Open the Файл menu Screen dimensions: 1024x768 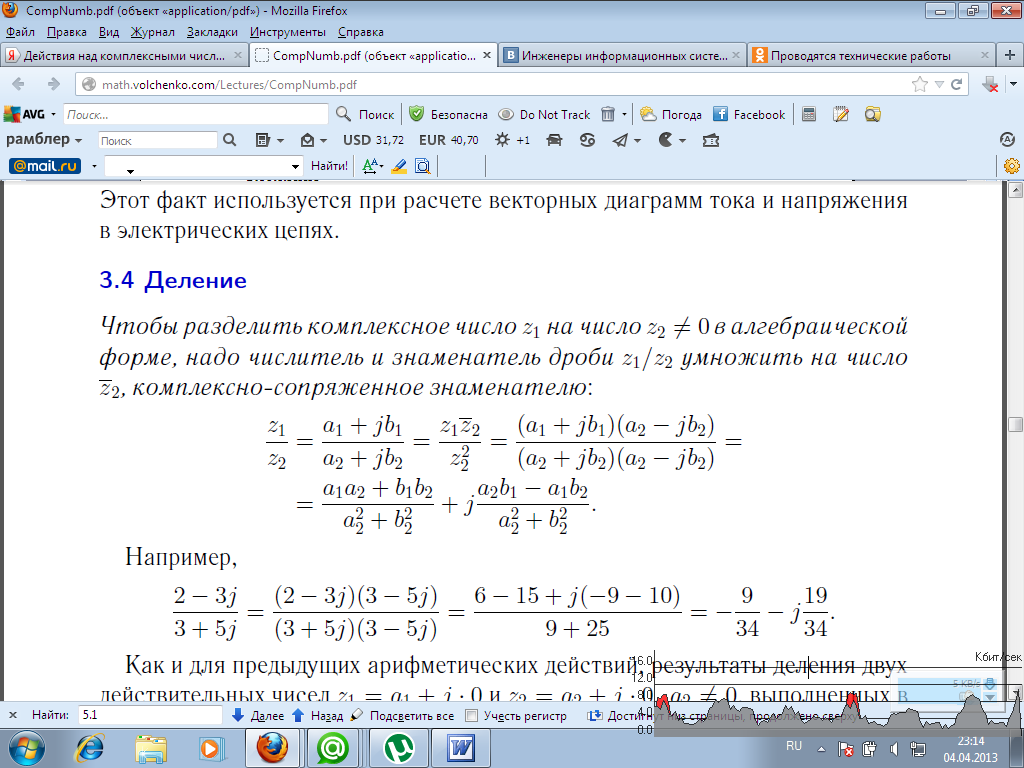coord(20,32)
